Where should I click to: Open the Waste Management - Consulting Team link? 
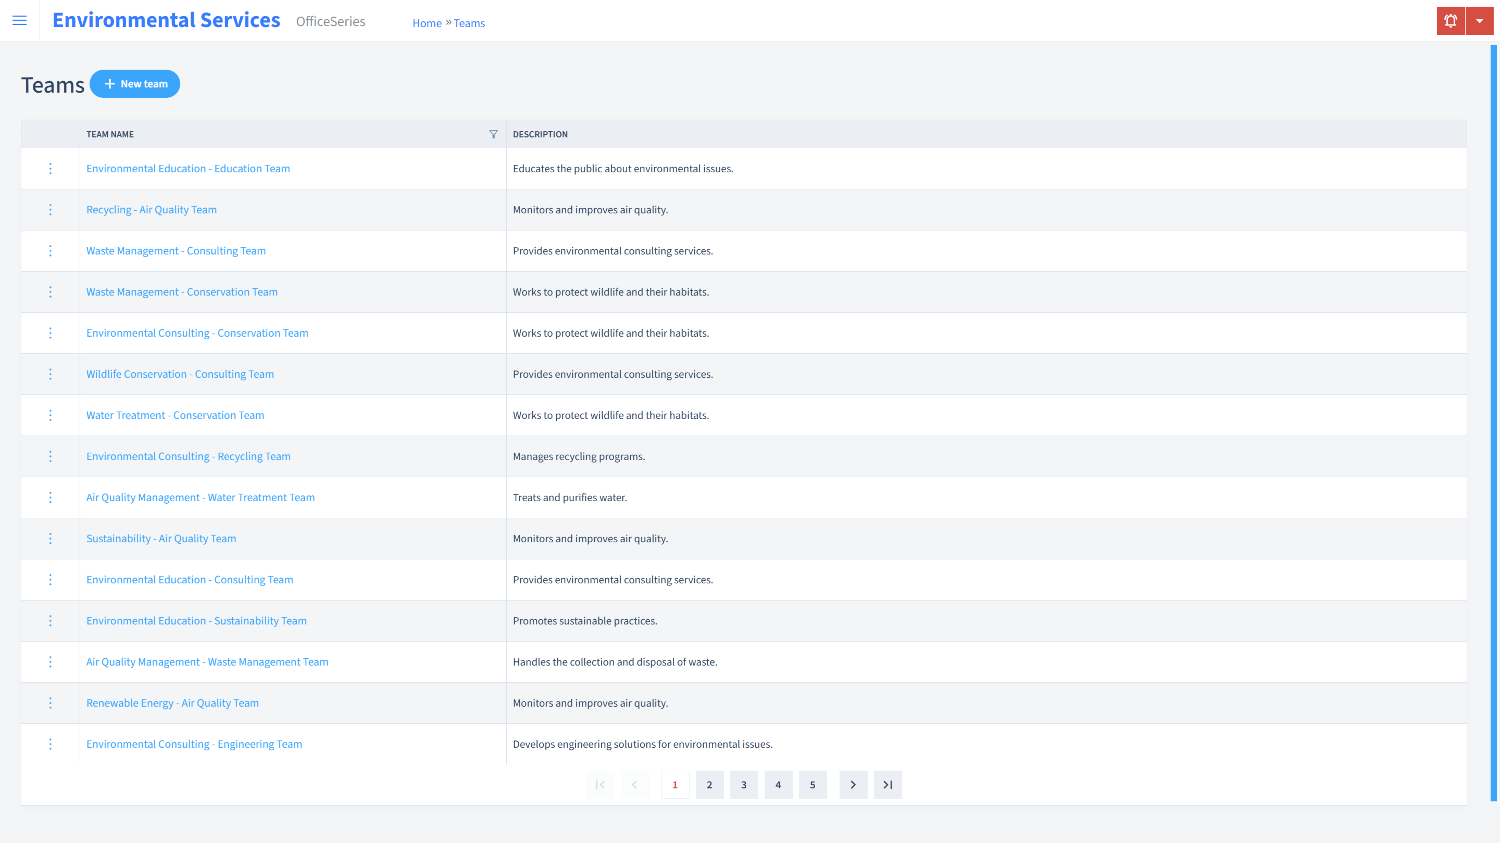tap(176, 251)
